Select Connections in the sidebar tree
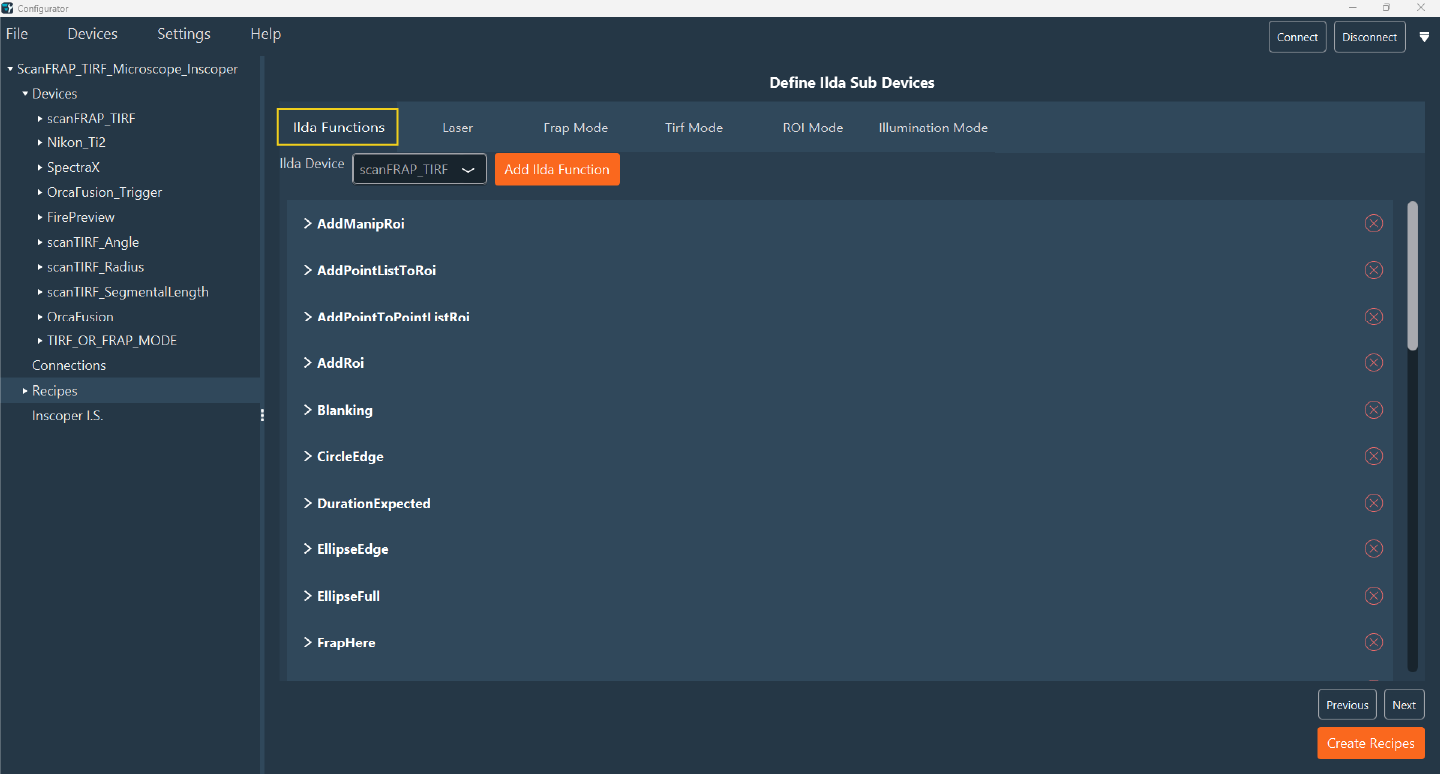The image size is (1441, 775). pos(69,366)
